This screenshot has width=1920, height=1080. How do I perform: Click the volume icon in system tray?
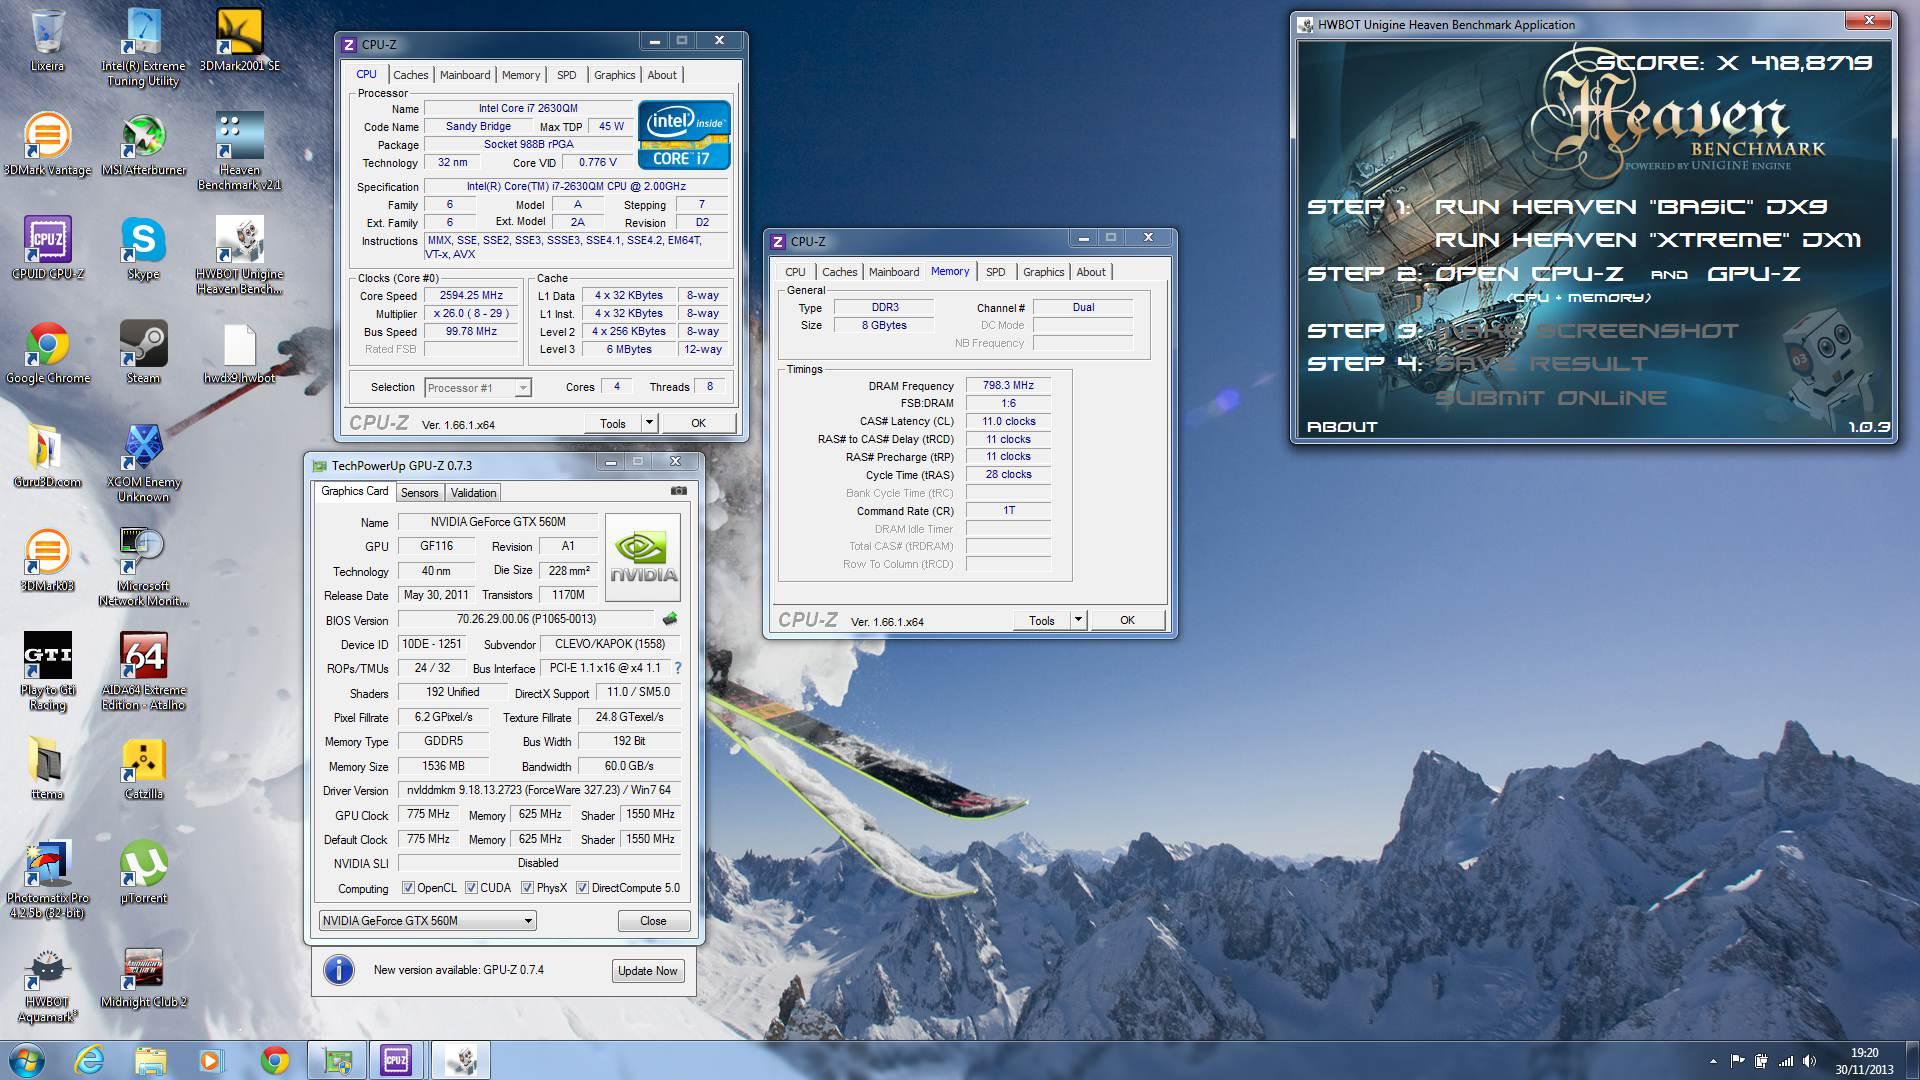1810,1061
